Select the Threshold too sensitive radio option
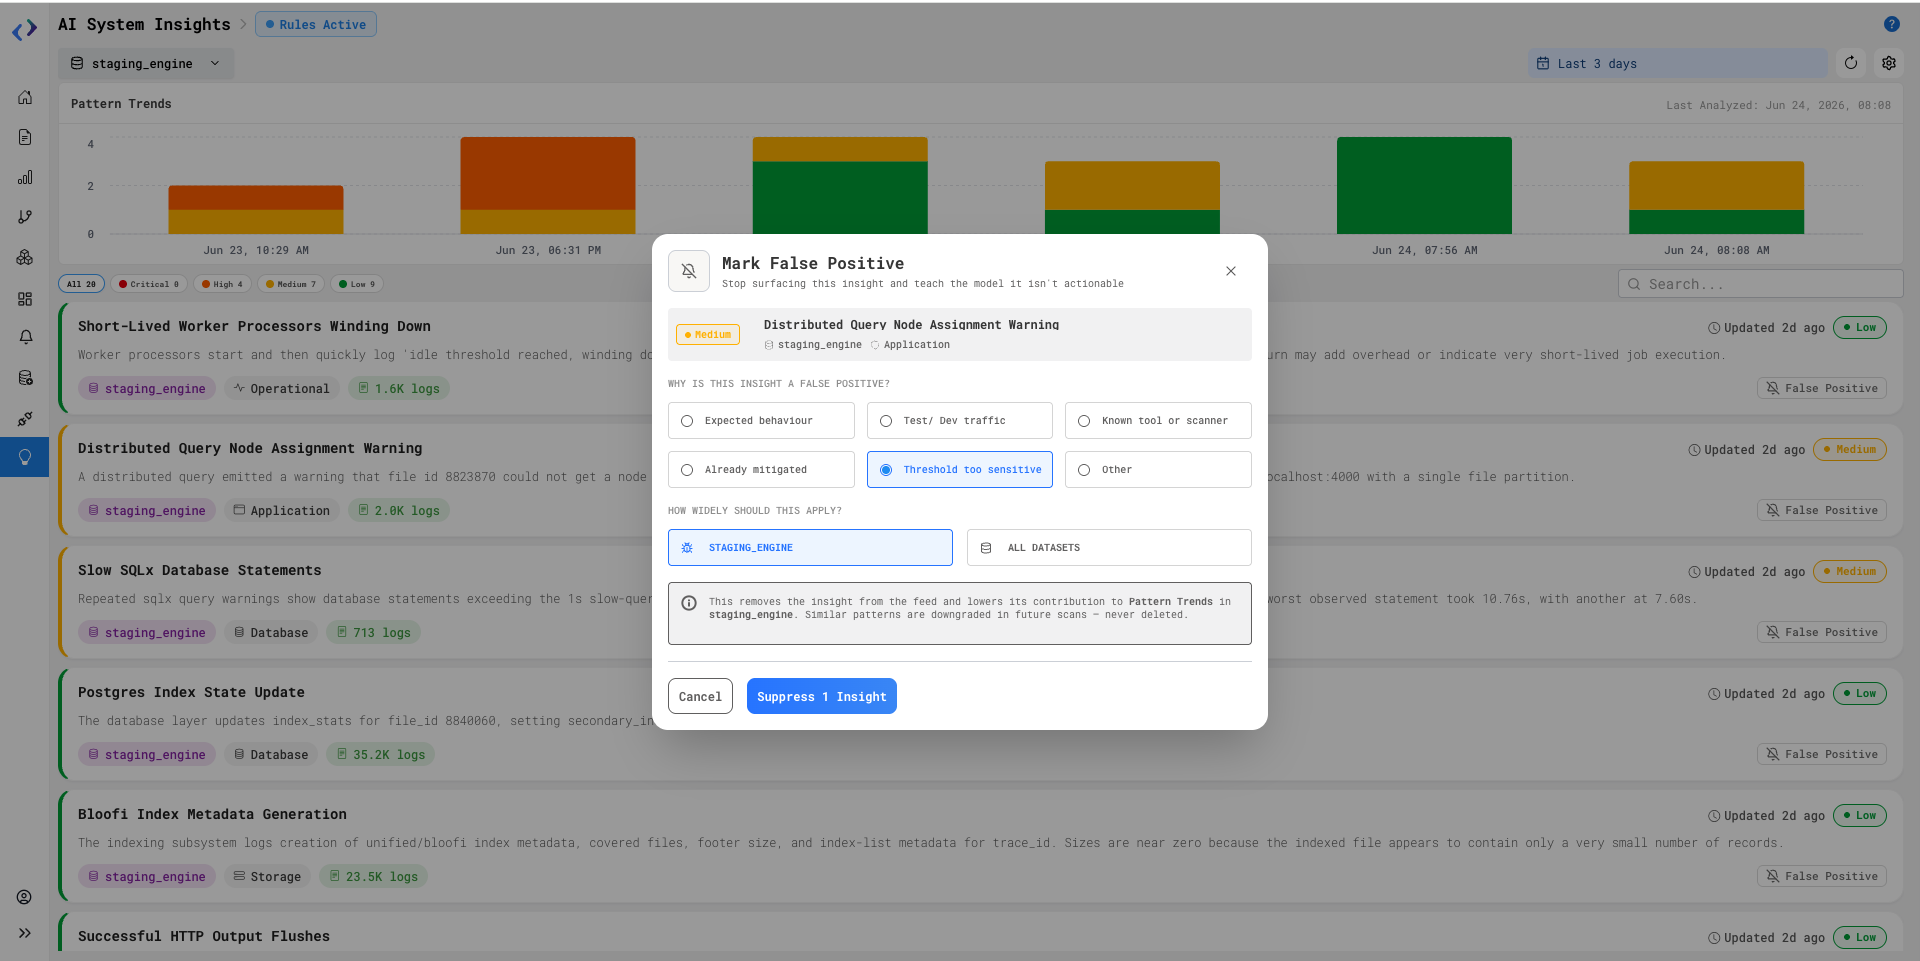This screenshot has height=961, width=1920. [960, 470]
